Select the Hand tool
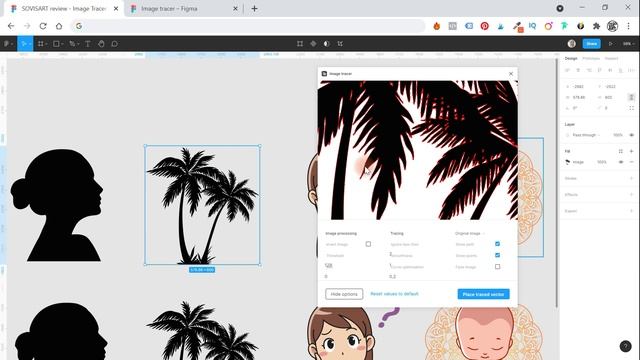The height and width of the screenshot is (360, 640). (x=101, y=44)
